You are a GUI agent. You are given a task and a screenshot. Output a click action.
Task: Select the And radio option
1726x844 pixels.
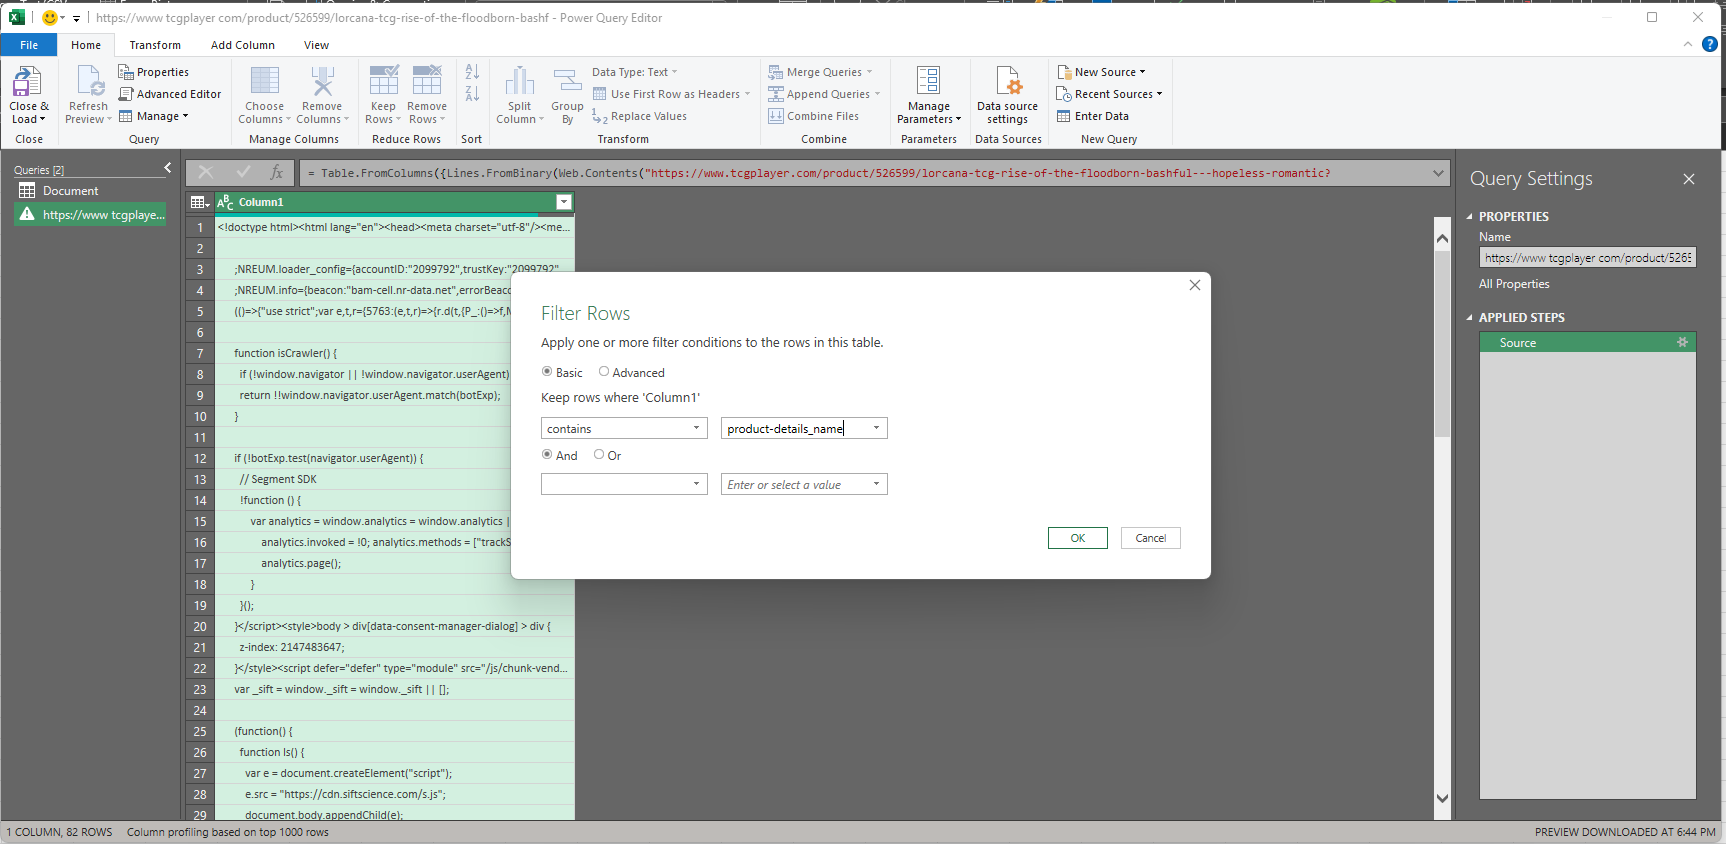[547, 455]
